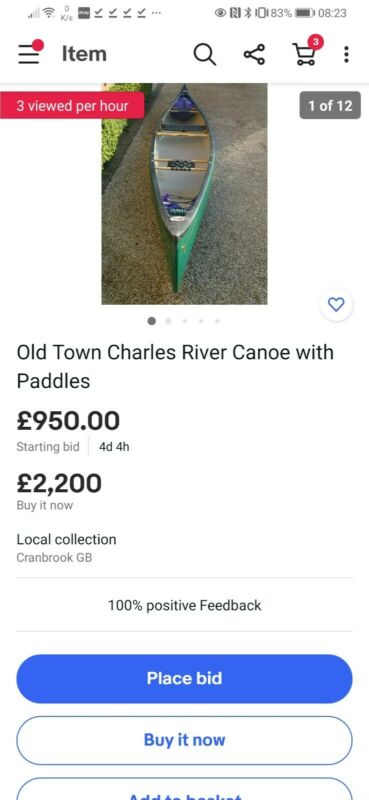Tap the 3 viewed per hour badge
Image resolution: width=369 pixels, height=800 pixels.
(x=72, y=106)
